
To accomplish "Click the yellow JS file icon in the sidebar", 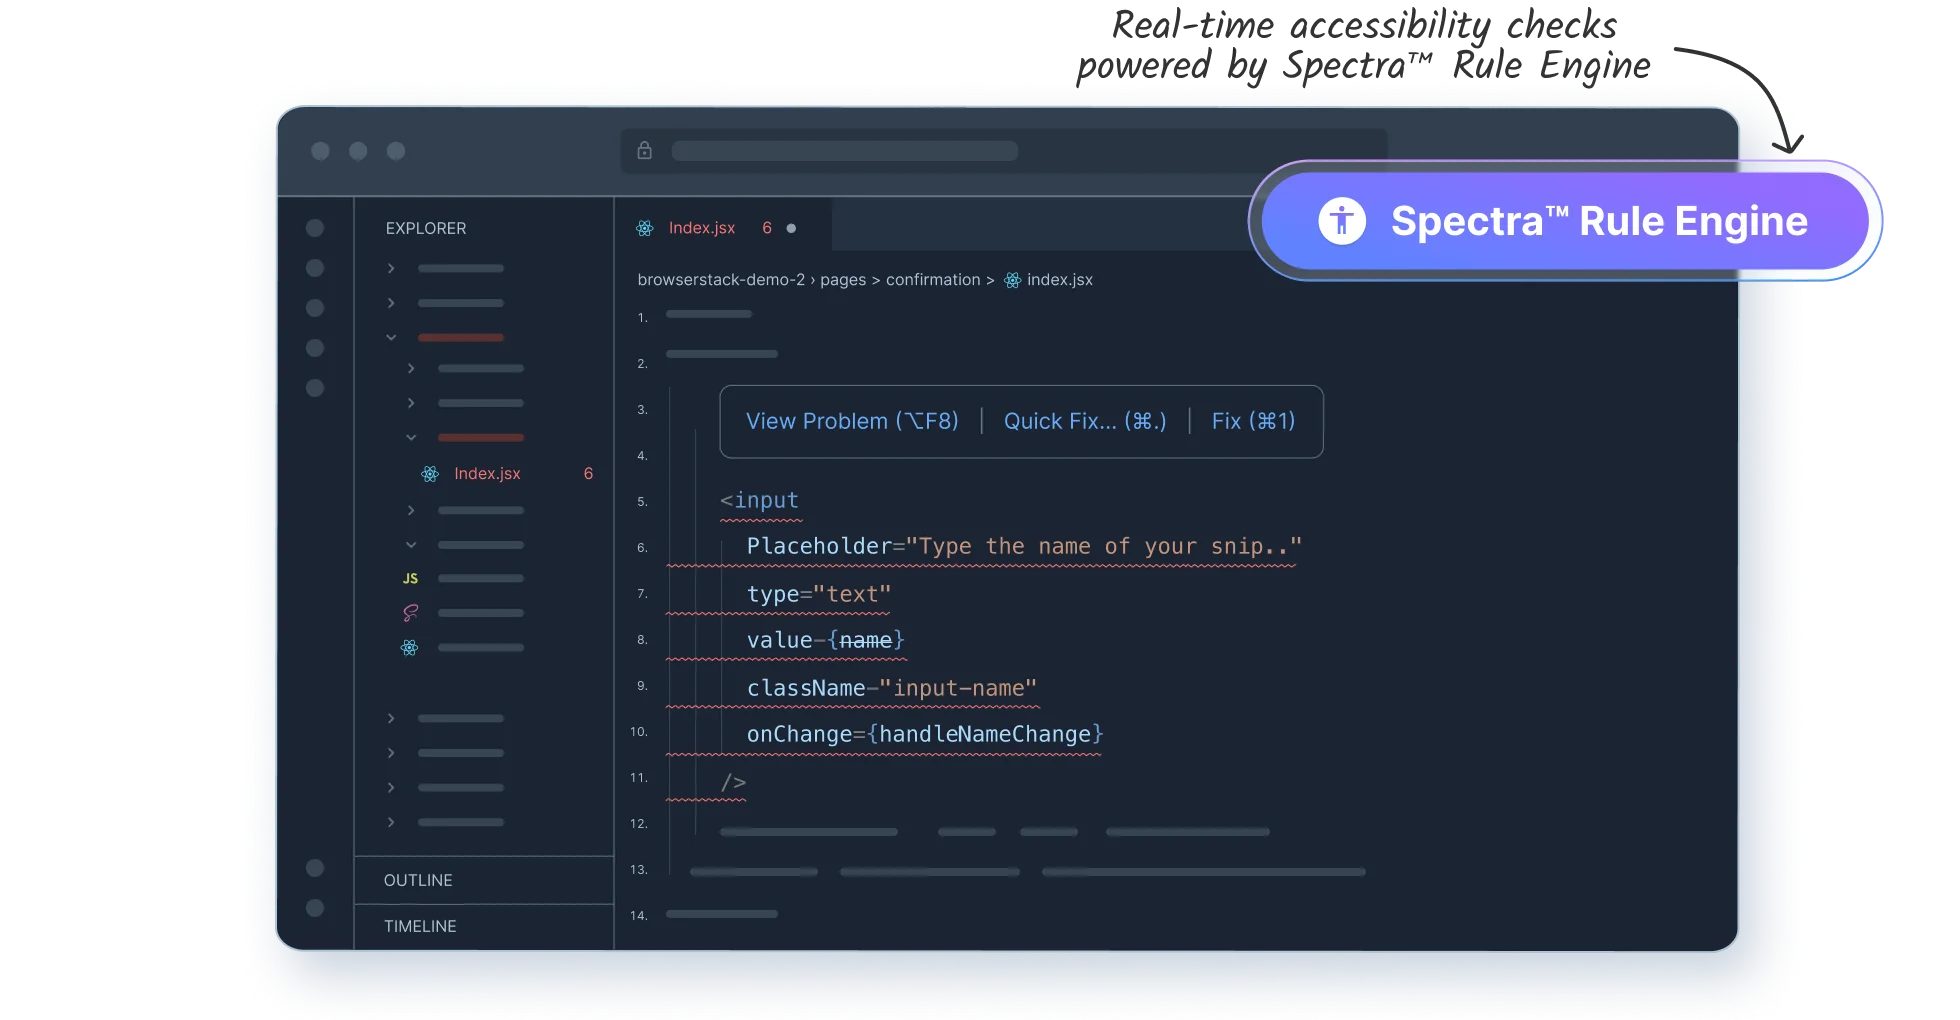I will pos(408,578).
